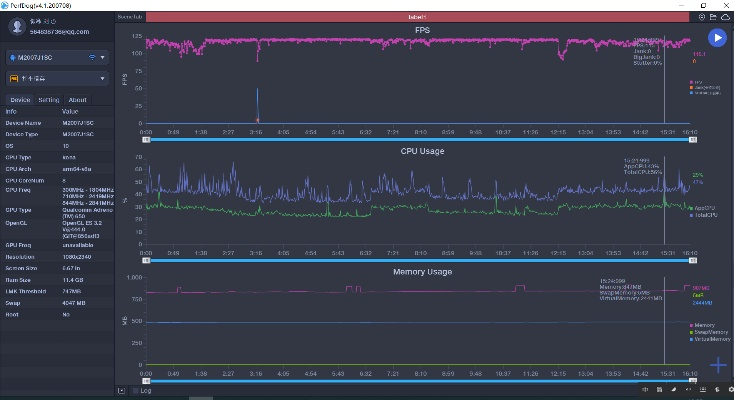
Task: Open the settings gear icon at top right
Action: (x=702, y=17)
